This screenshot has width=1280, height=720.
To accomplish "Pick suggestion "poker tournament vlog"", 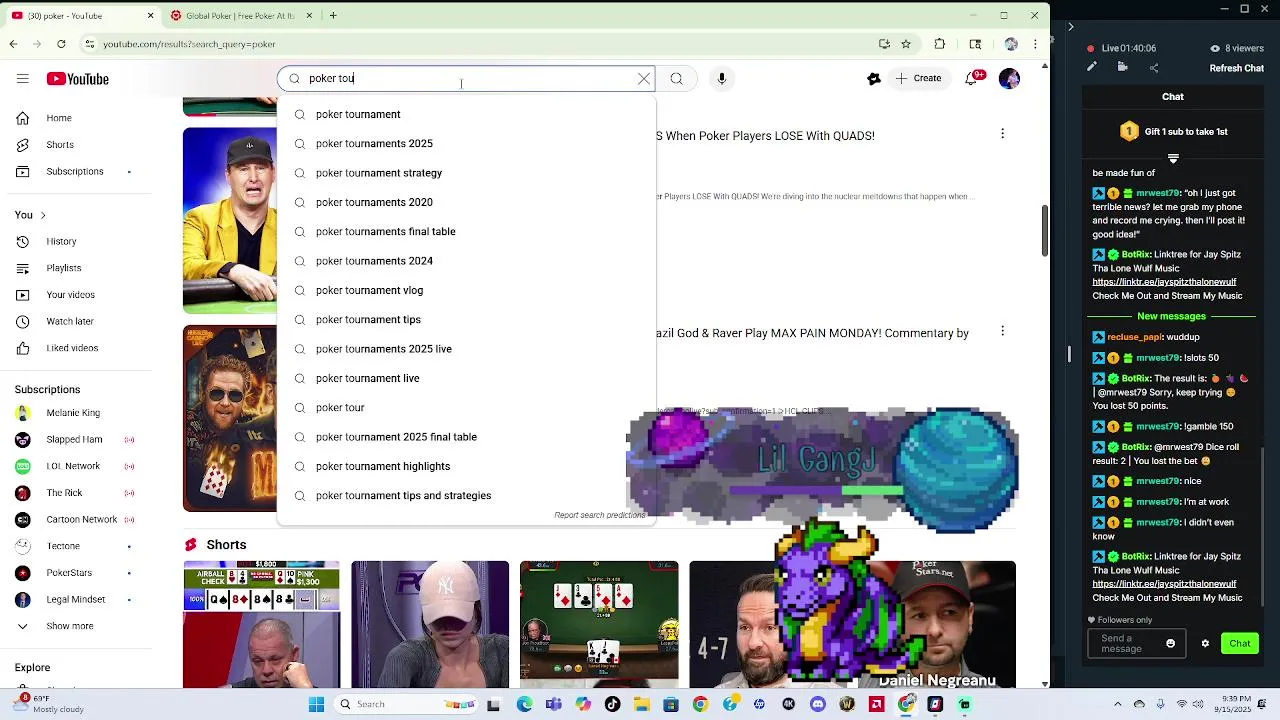I will (466, 290).
